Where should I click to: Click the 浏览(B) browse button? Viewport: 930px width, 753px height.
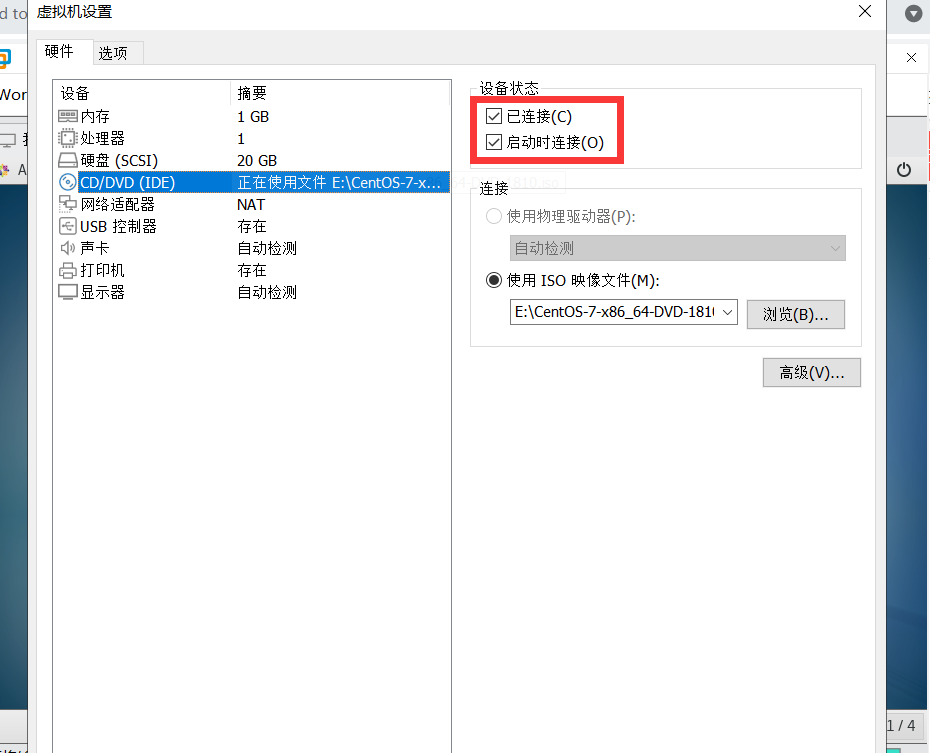pyautogui.click(x=795, y=313)
